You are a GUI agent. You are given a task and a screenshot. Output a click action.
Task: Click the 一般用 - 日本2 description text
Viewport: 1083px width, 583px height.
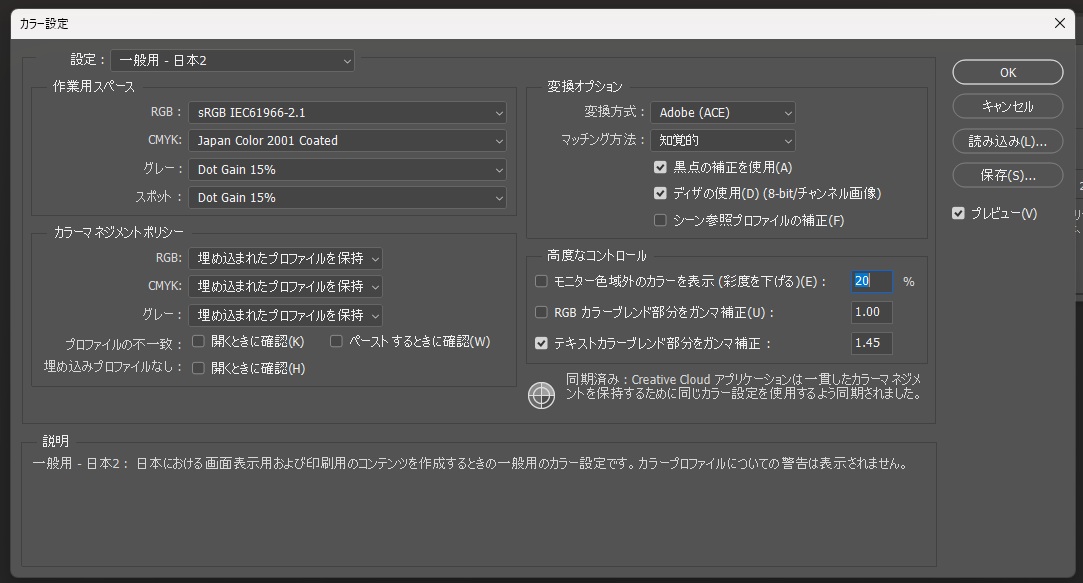click(x=470, y=464)
